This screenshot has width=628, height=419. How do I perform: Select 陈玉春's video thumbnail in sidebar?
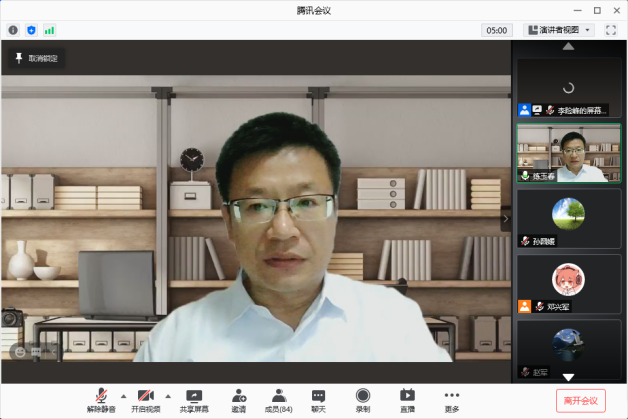pyautogui.click(x=568, y=152)
